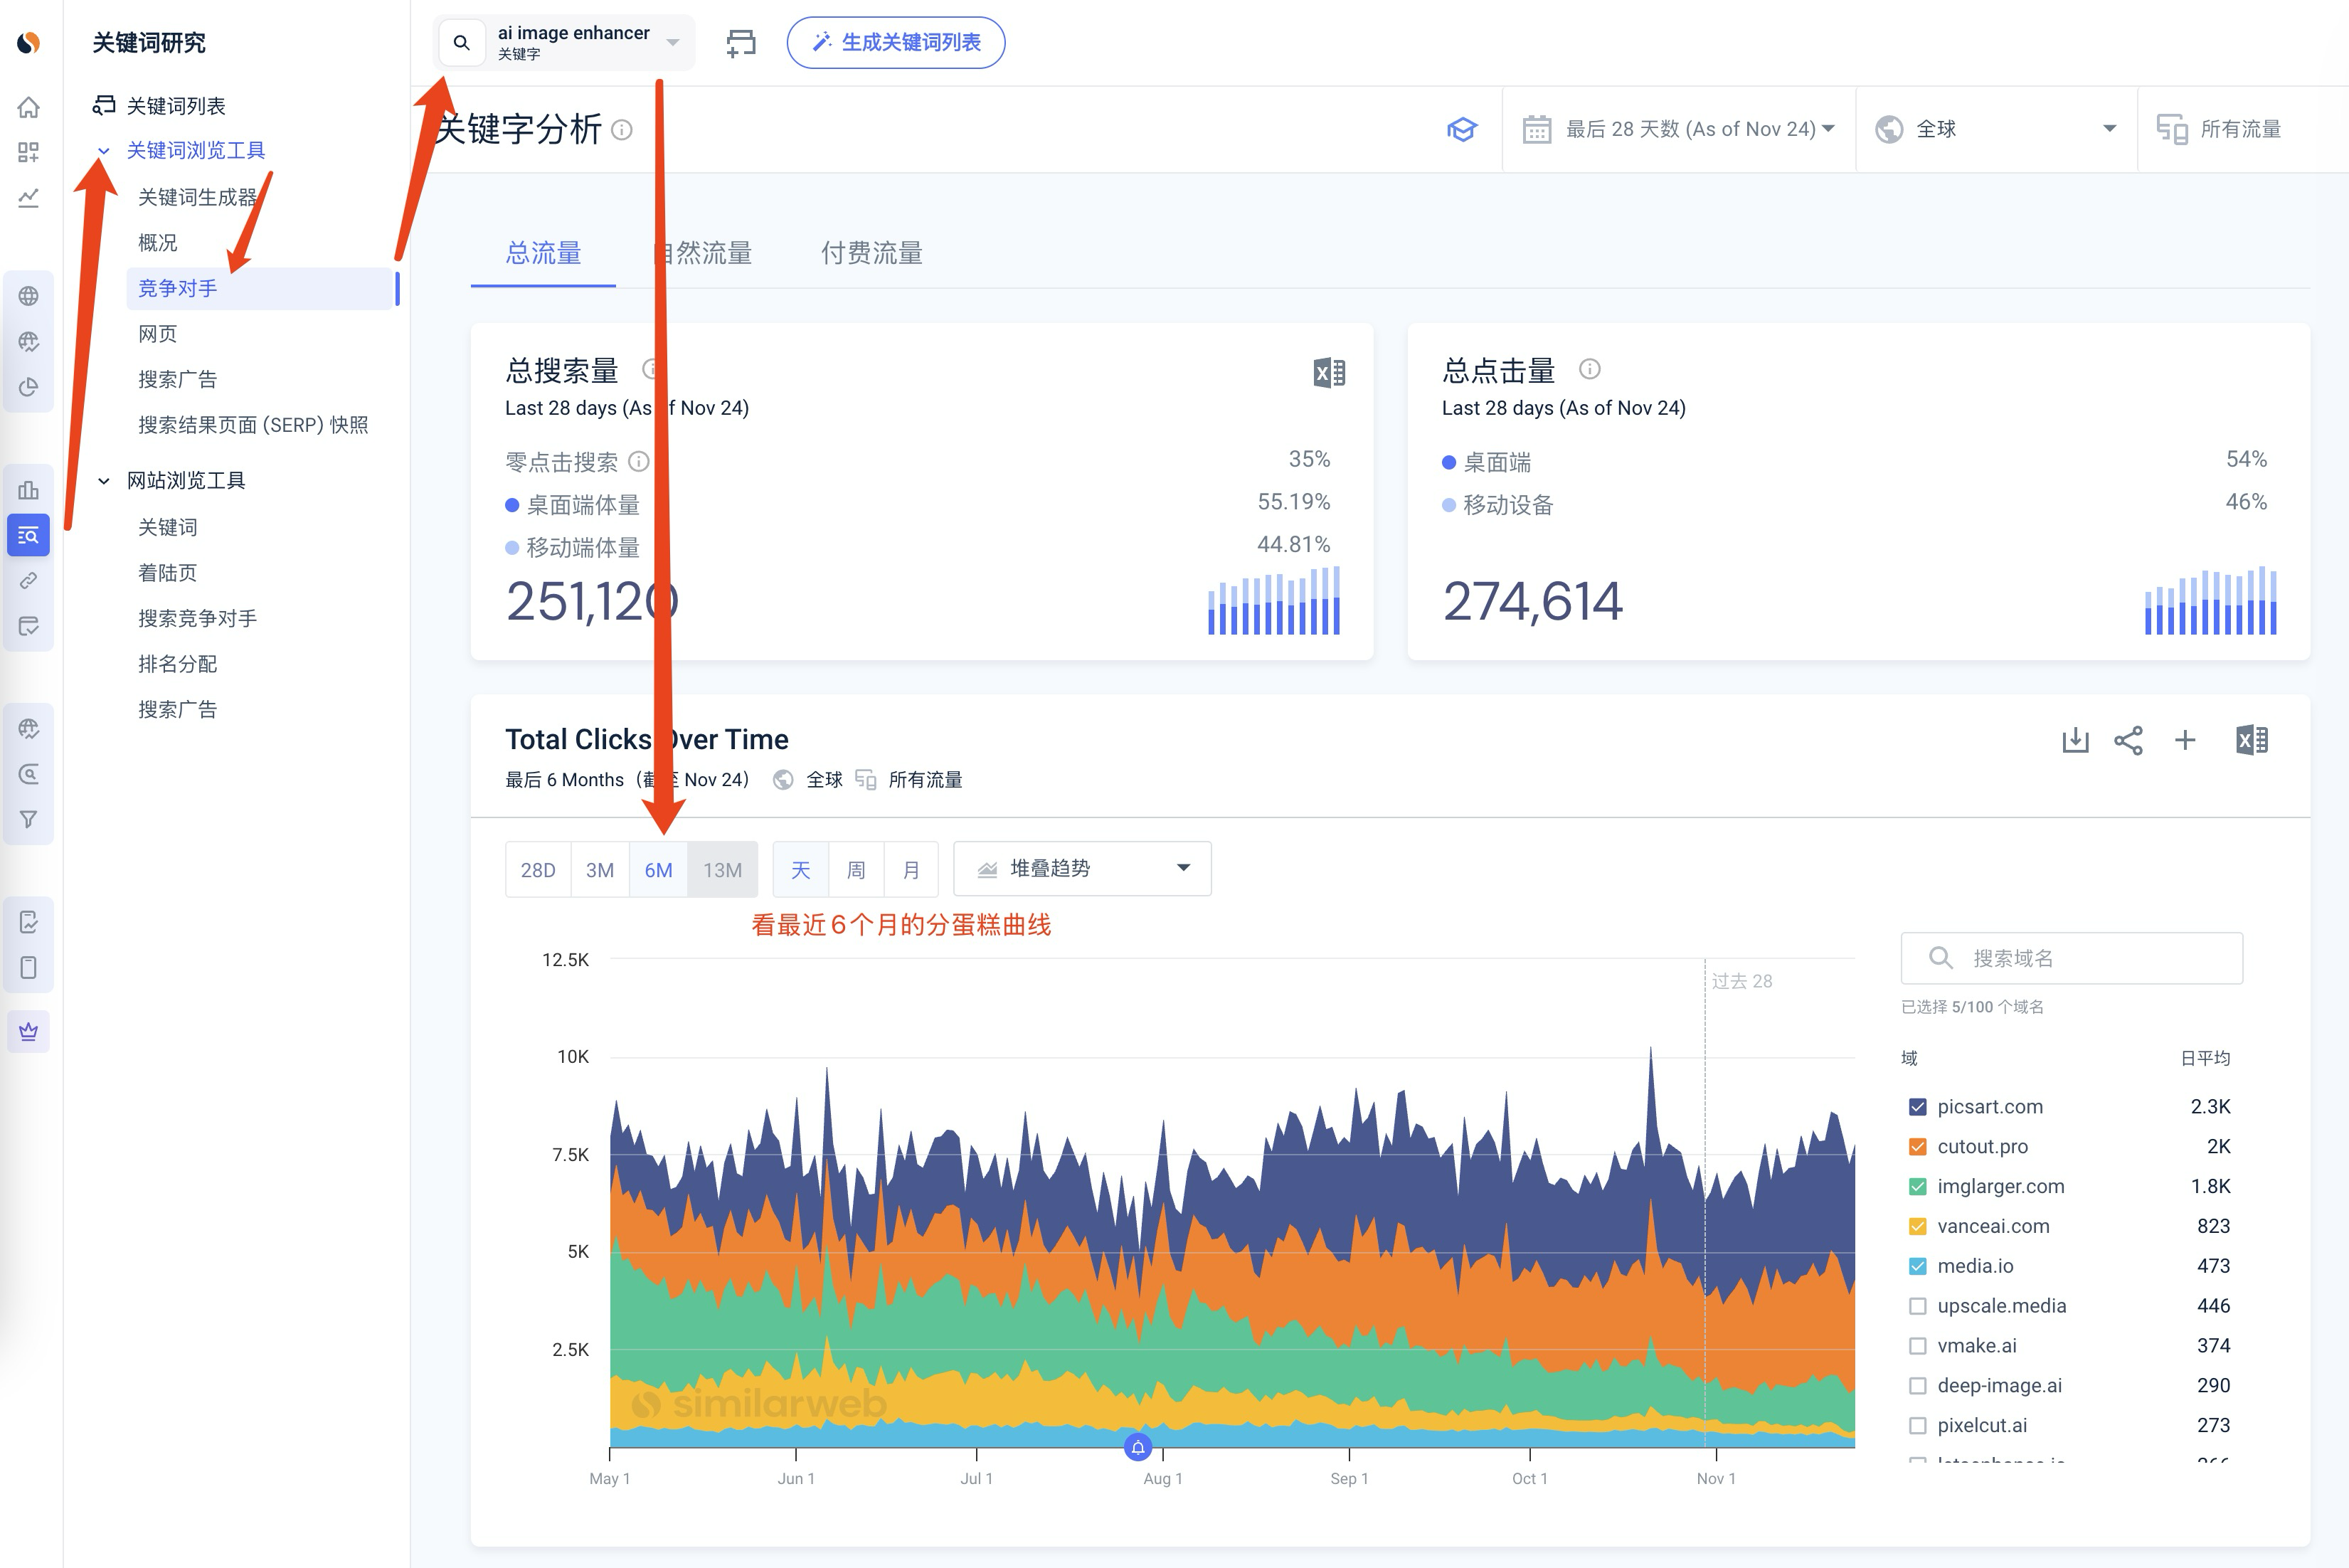
Task: Open the 全球 country dropdown
Action: [1996, 129]
